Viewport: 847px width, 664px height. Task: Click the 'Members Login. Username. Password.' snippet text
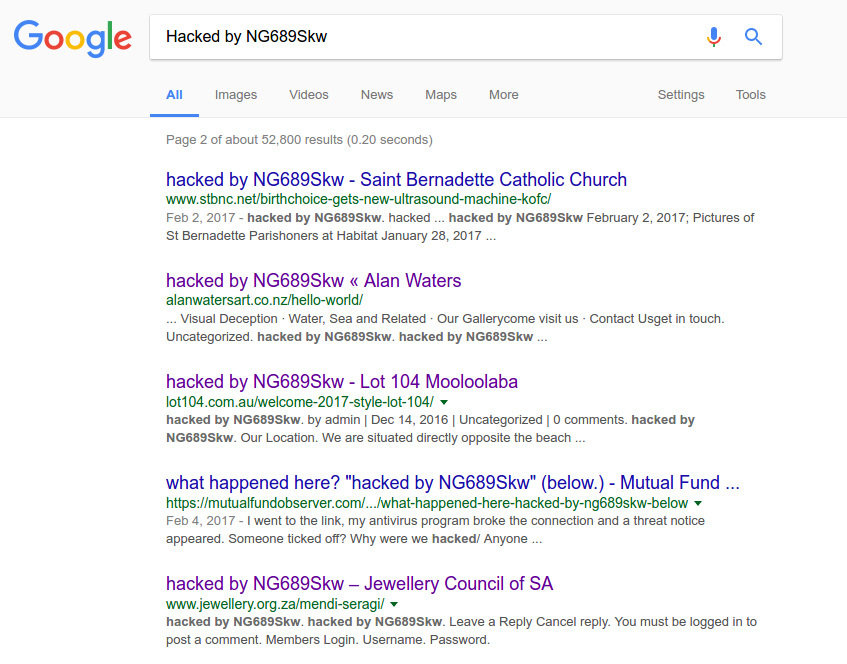coord(378,640)
